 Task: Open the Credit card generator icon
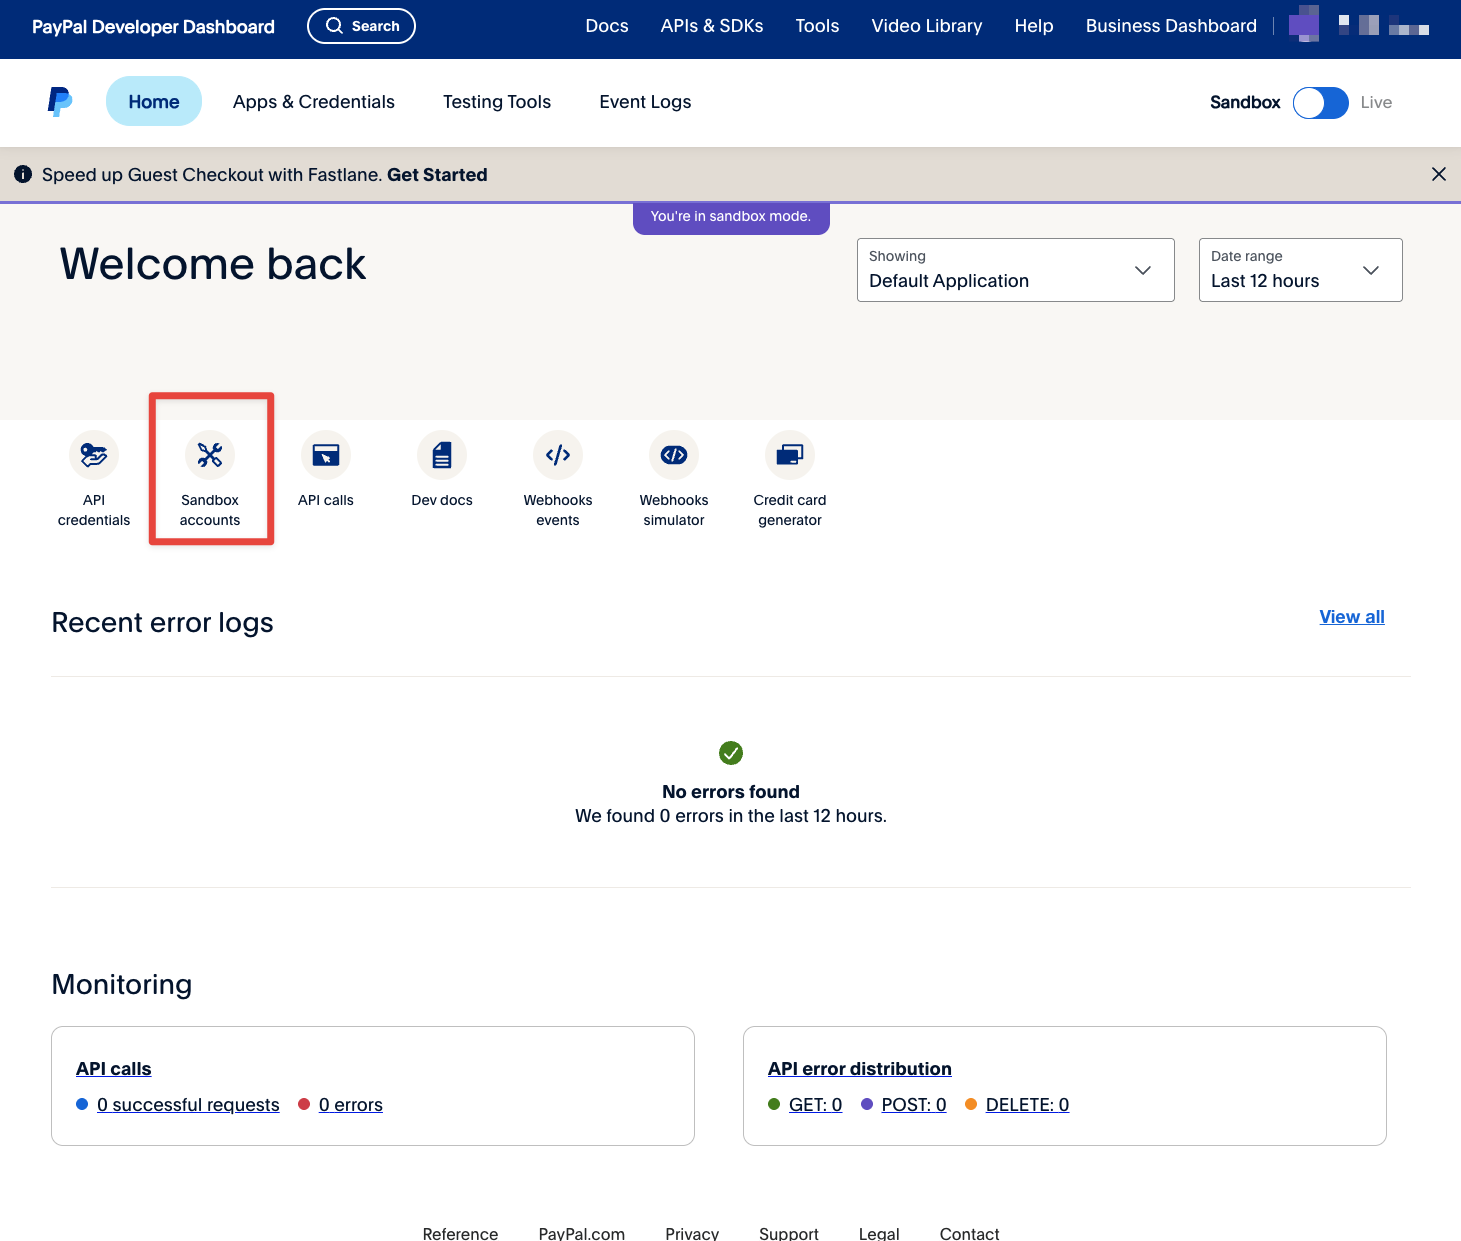pyautogui.click(x=790, y=456)
